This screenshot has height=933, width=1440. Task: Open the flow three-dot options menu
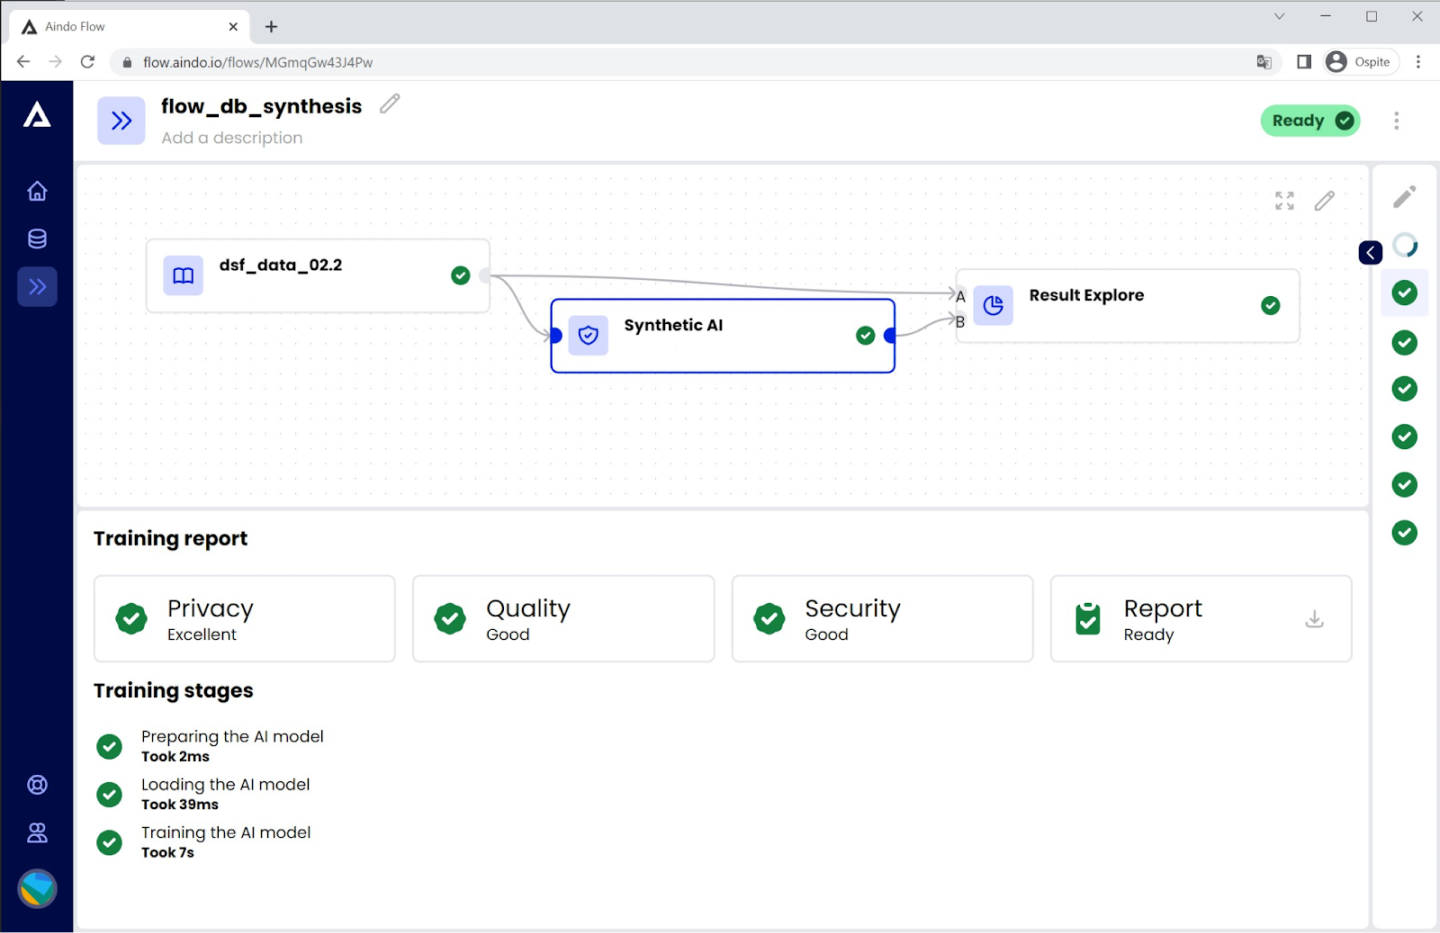(x=1396, y=121)
